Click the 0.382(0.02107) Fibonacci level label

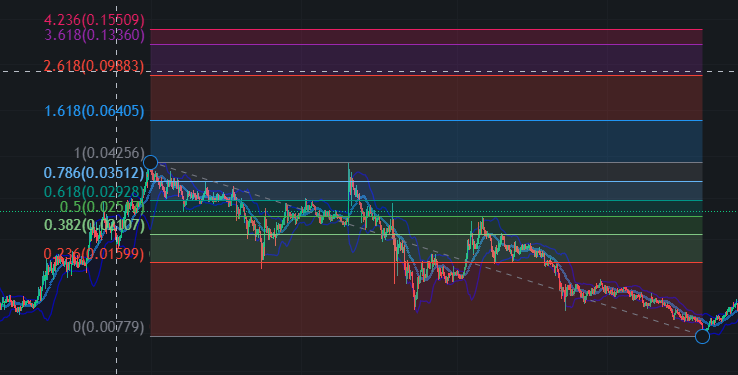tap(94, 225)
